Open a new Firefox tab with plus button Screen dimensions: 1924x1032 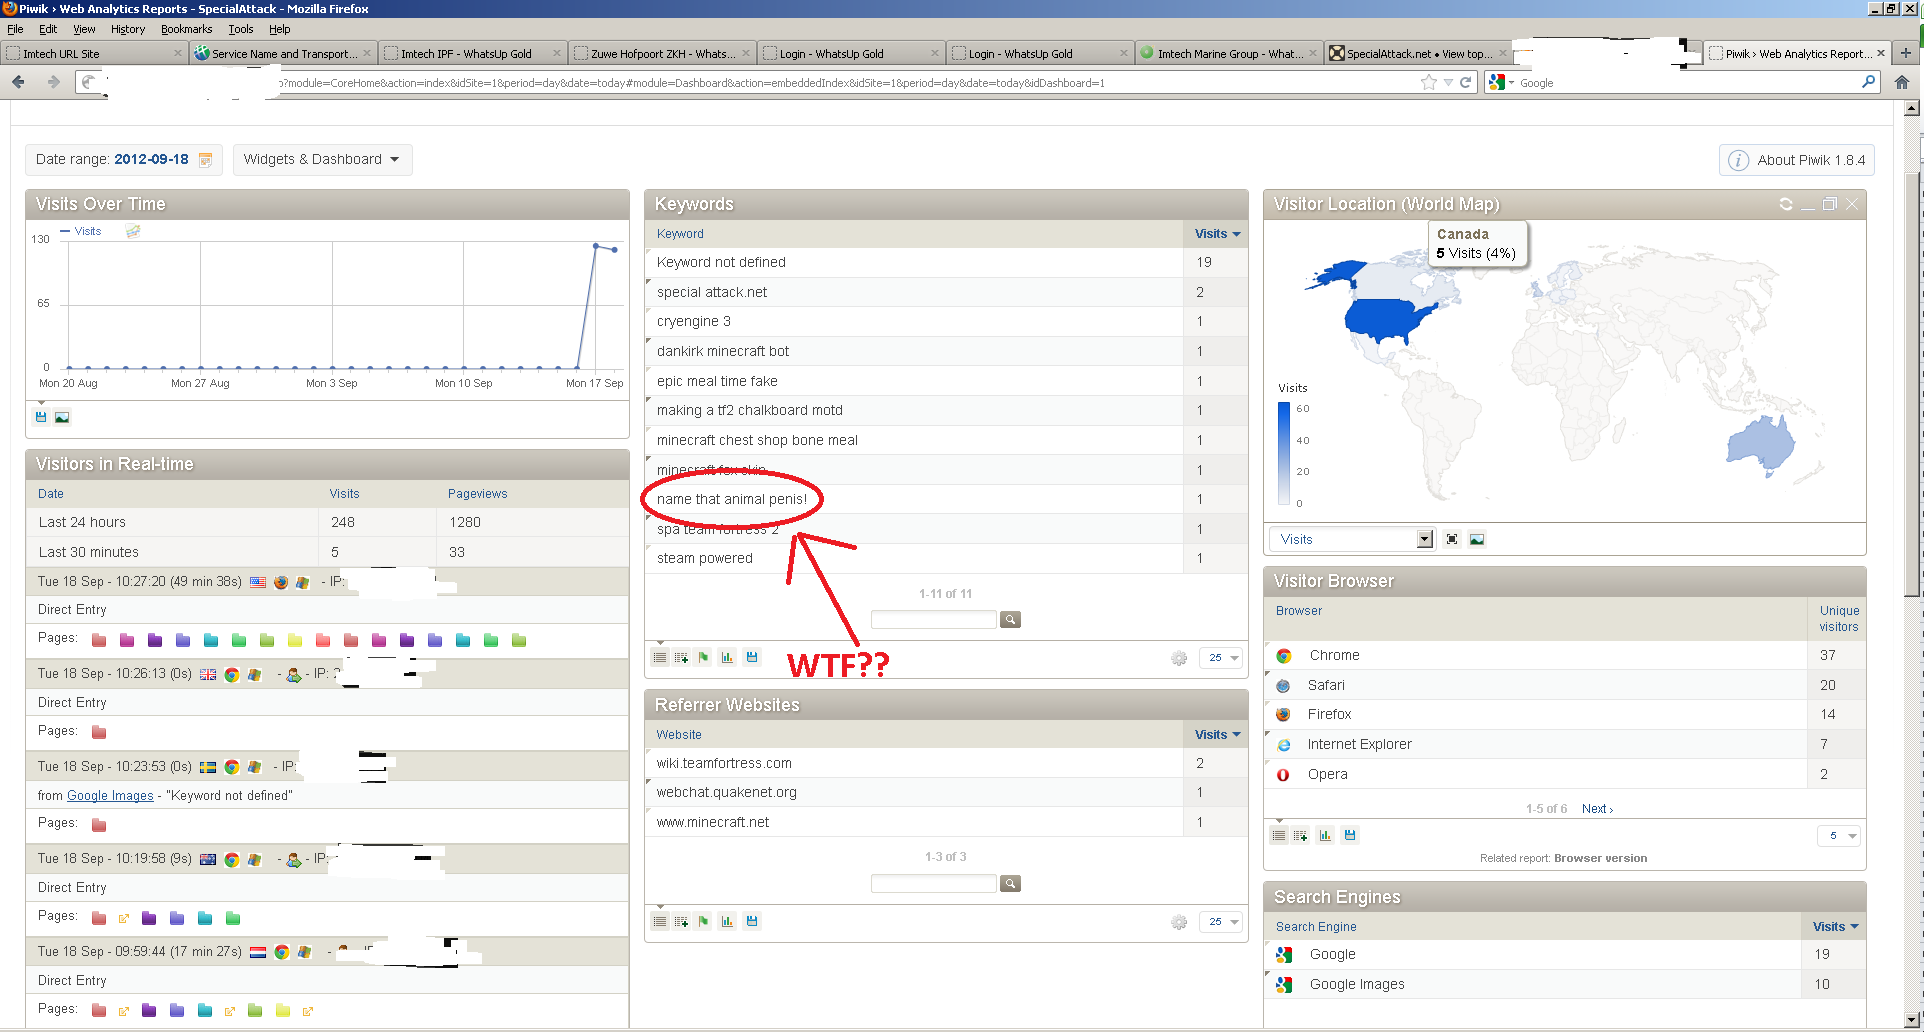tap(1905, 53)
